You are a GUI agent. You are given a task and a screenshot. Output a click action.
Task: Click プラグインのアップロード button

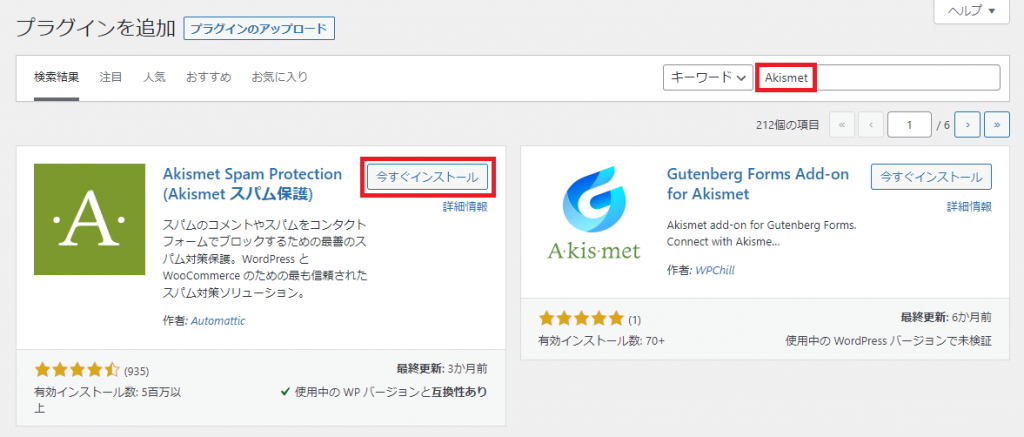[x=259, y=29]
